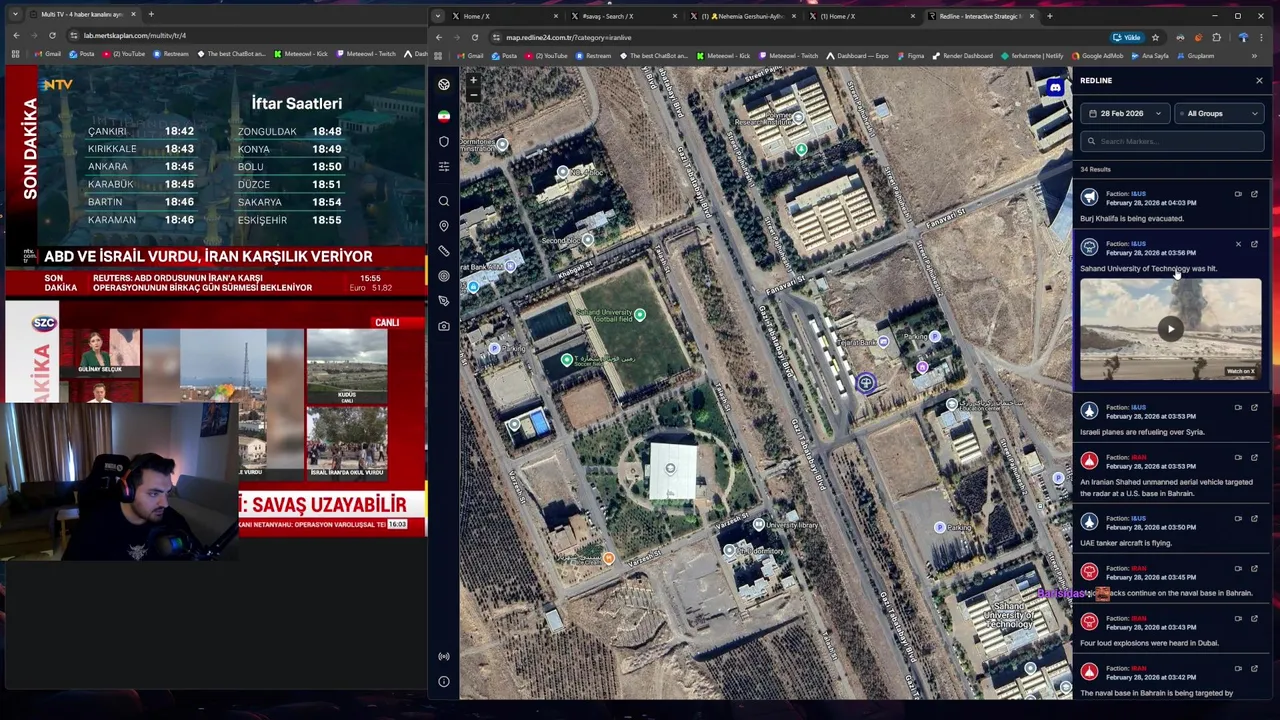
Task: Open the 28 Feb 2026 date dropdown
Action: click(x=1124, y=113)
